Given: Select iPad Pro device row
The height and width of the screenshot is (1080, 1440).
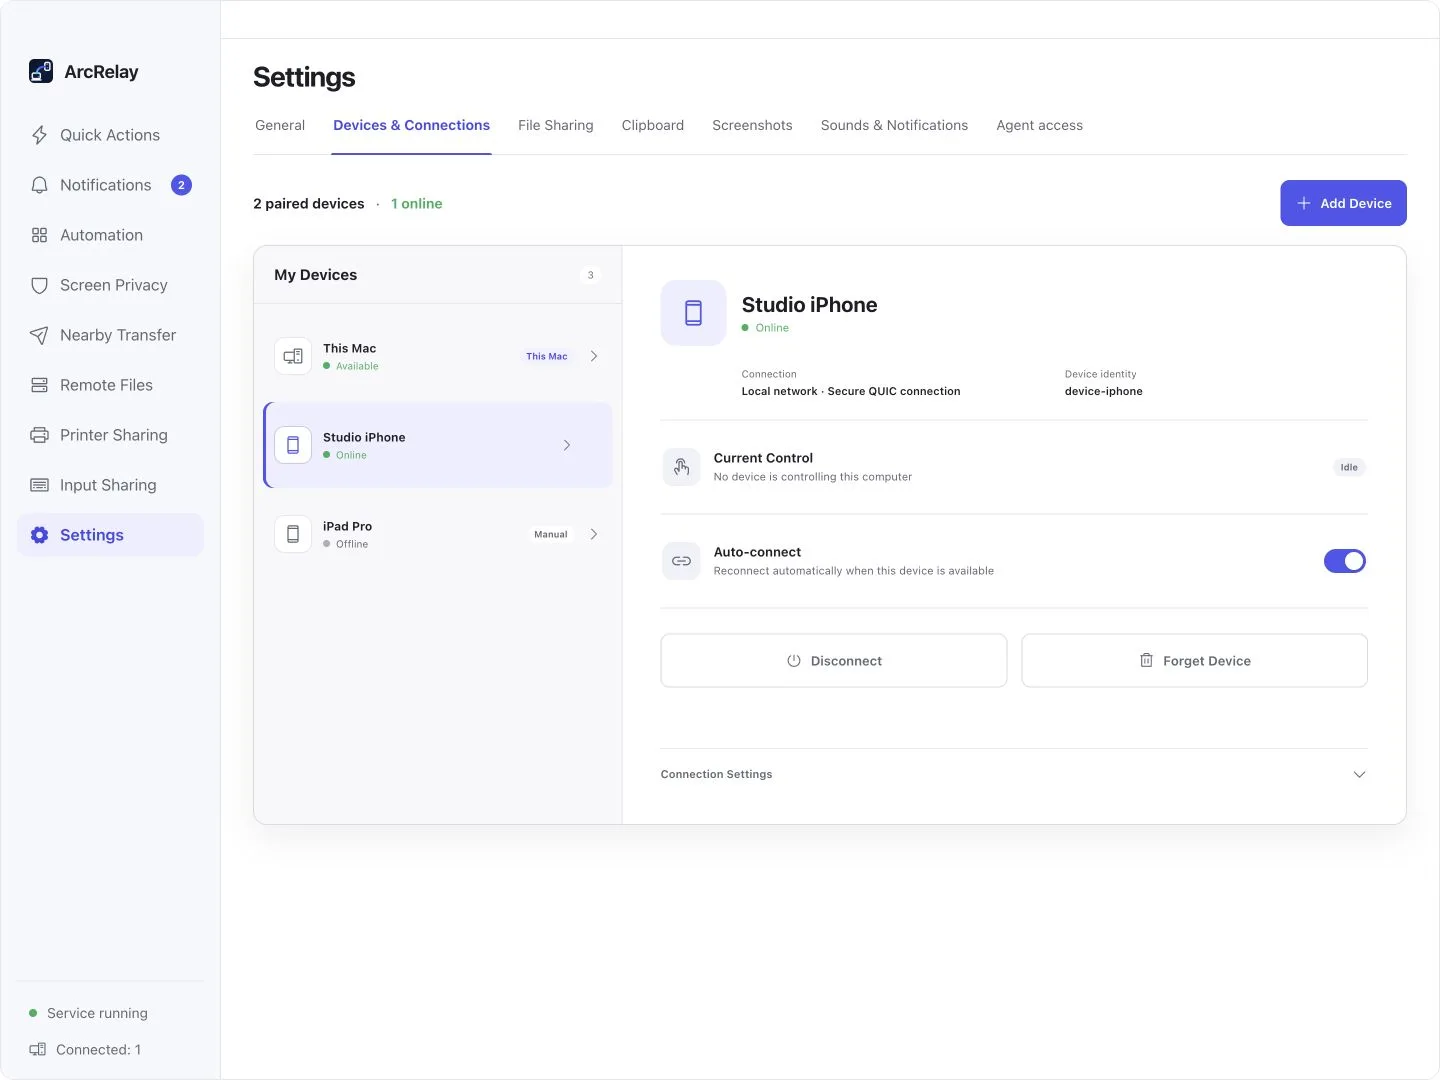Looking at the screenshot, I should tap(438, 534).
